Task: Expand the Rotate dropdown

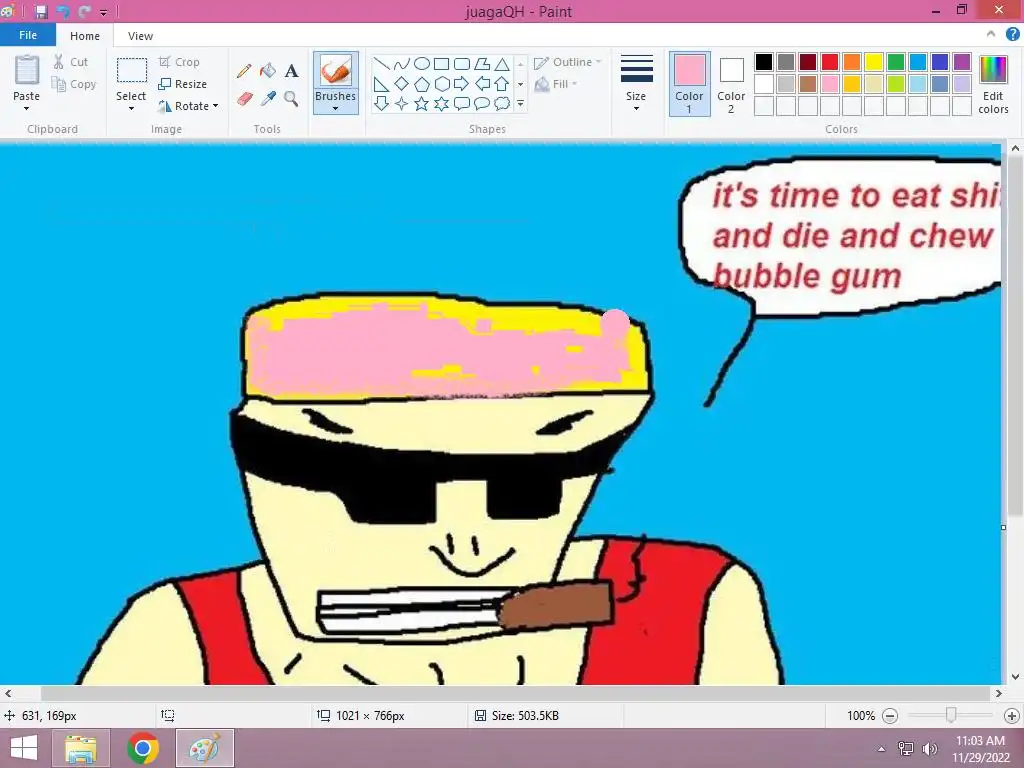Action: [x=216, y=106]
